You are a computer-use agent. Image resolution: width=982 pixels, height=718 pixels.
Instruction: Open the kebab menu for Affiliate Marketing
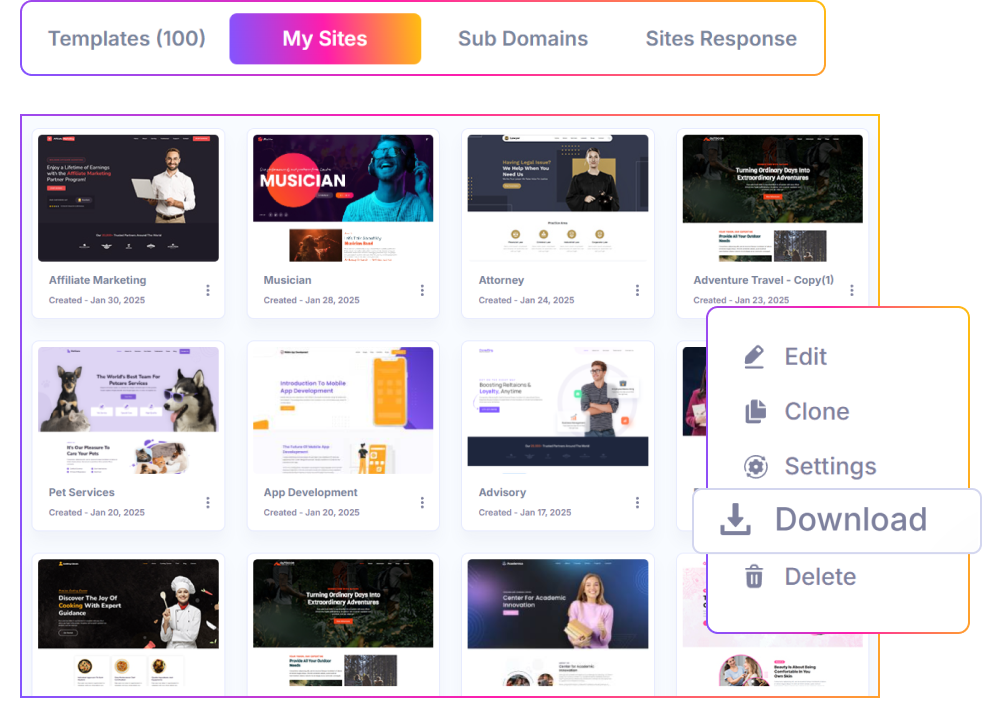pyautogui.click(x=208, y=290)
